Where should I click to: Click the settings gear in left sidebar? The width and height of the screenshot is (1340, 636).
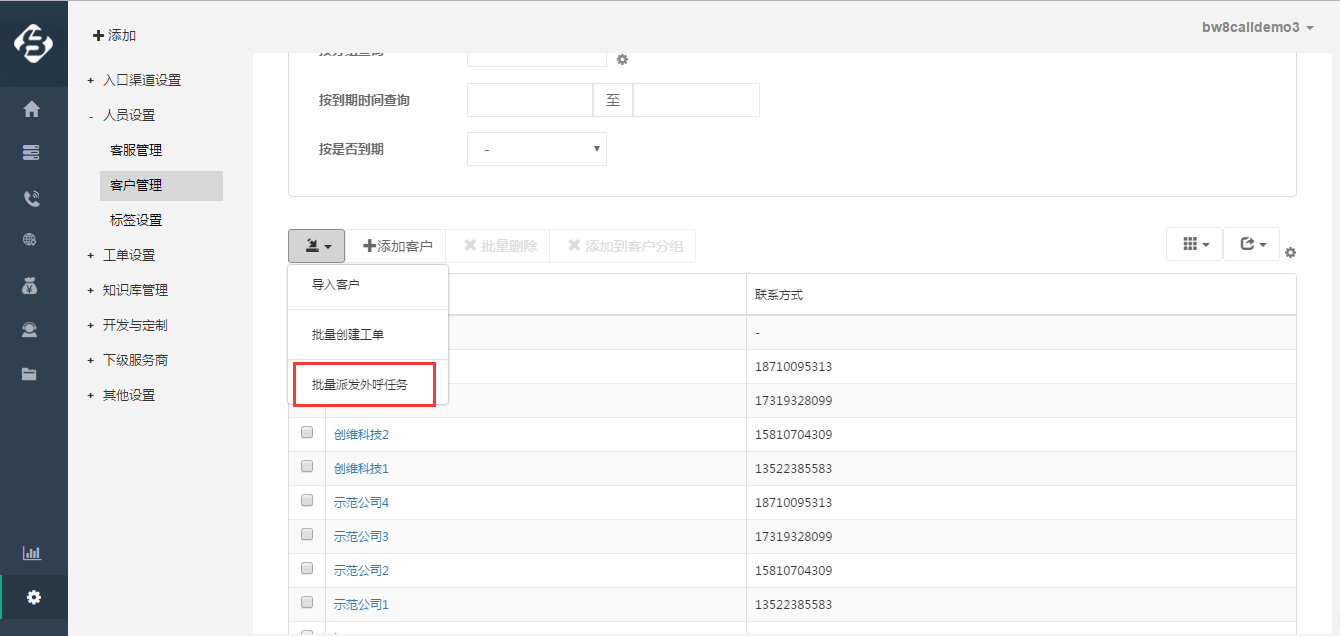click(x=34, y=597)
